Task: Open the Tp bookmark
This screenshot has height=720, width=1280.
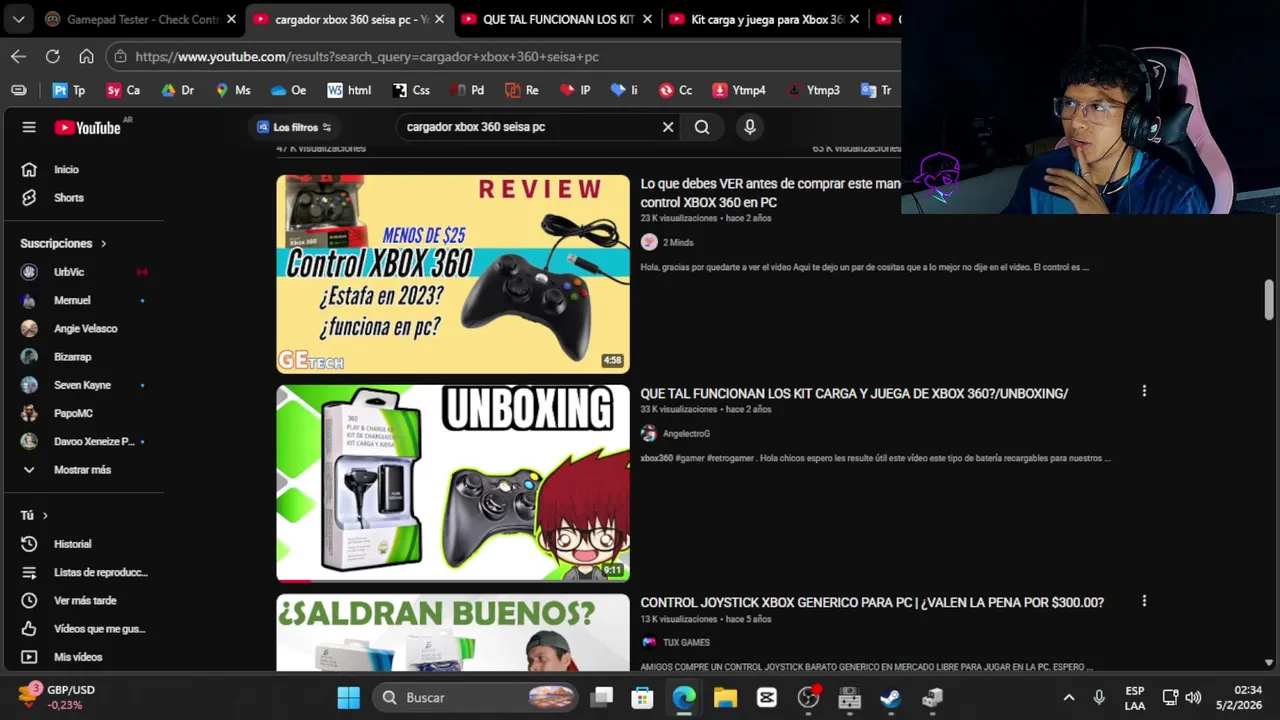Action: click(69, 90)
